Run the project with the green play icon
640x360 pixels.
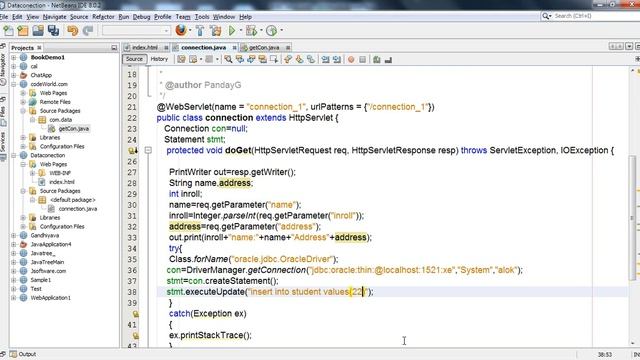232,31
